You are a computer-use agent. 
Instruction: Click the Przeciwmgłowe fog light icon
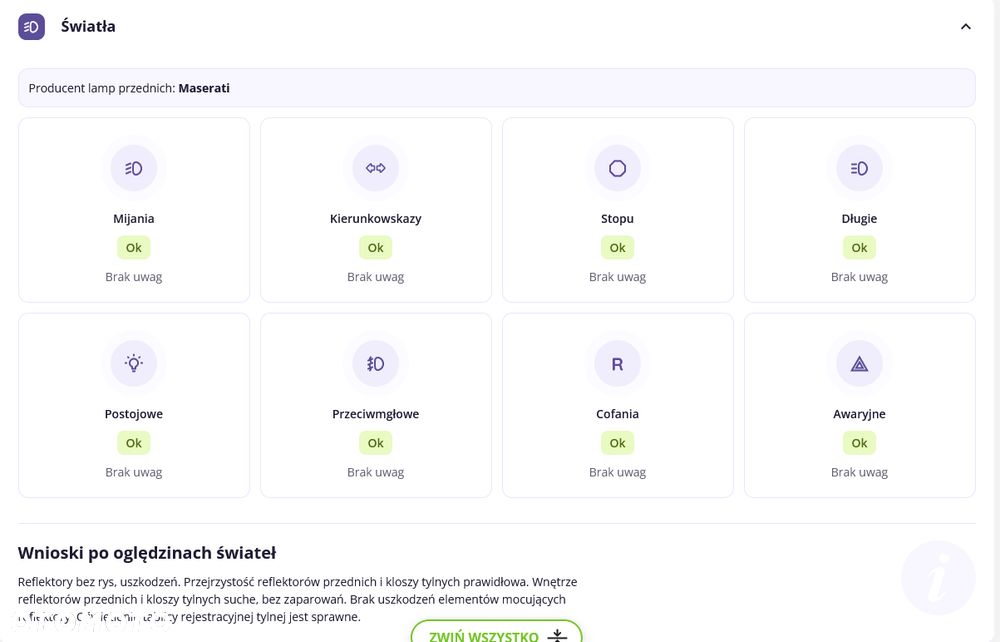(376, 363)
